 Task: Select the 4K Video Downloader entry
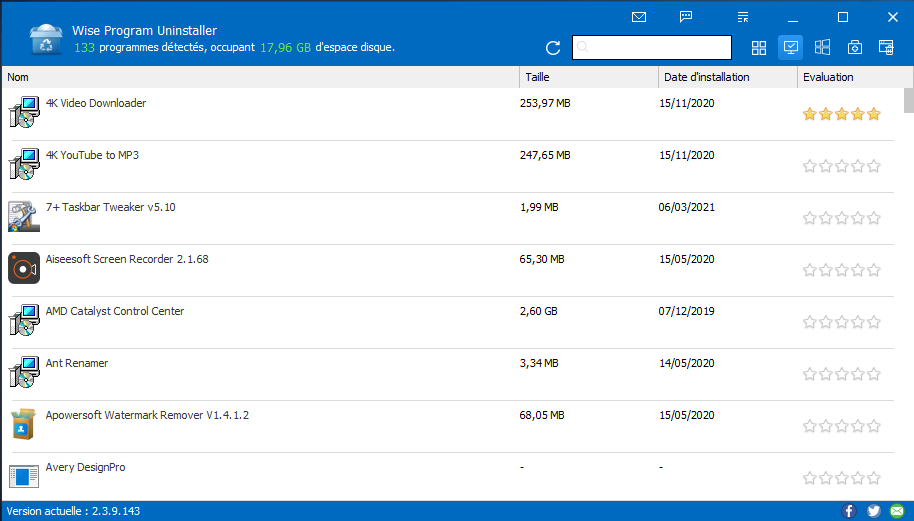(96, 104)
